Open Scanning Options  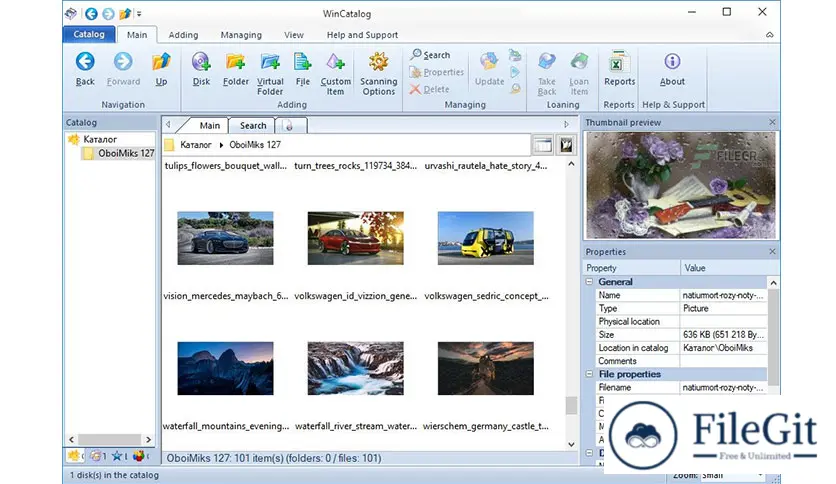click(x=379, y=74)
